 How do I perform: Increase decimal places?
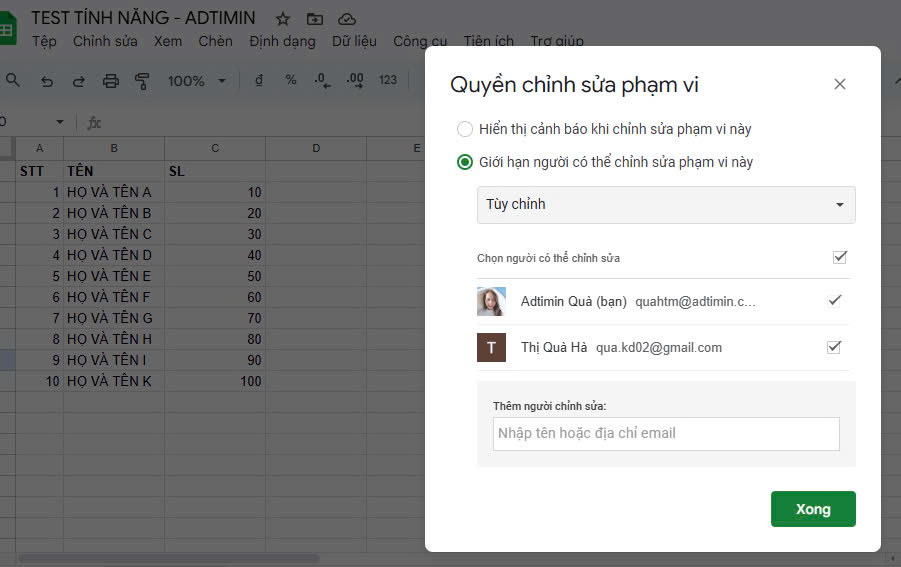click(355, 80)
